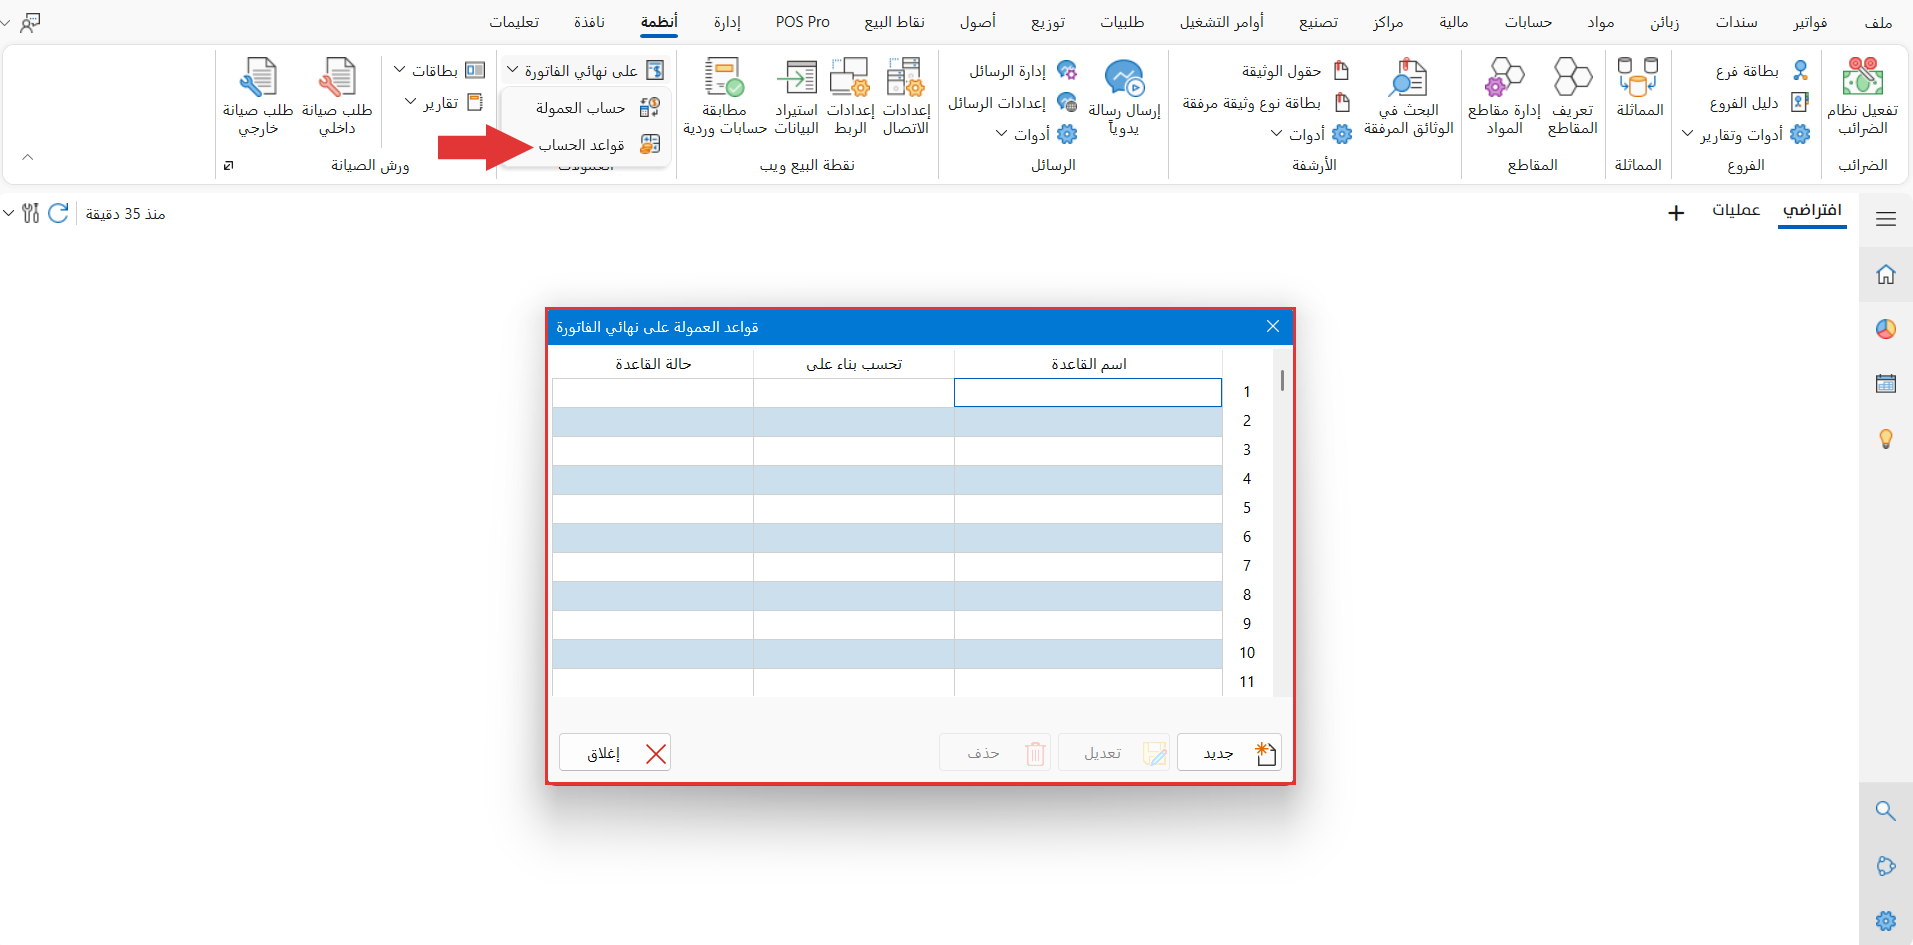Image resolution: width=1913 pixels, height=945 pixels.
Task: Click the lightbulb icon in sidebar
Action: tap(1886, 438)
